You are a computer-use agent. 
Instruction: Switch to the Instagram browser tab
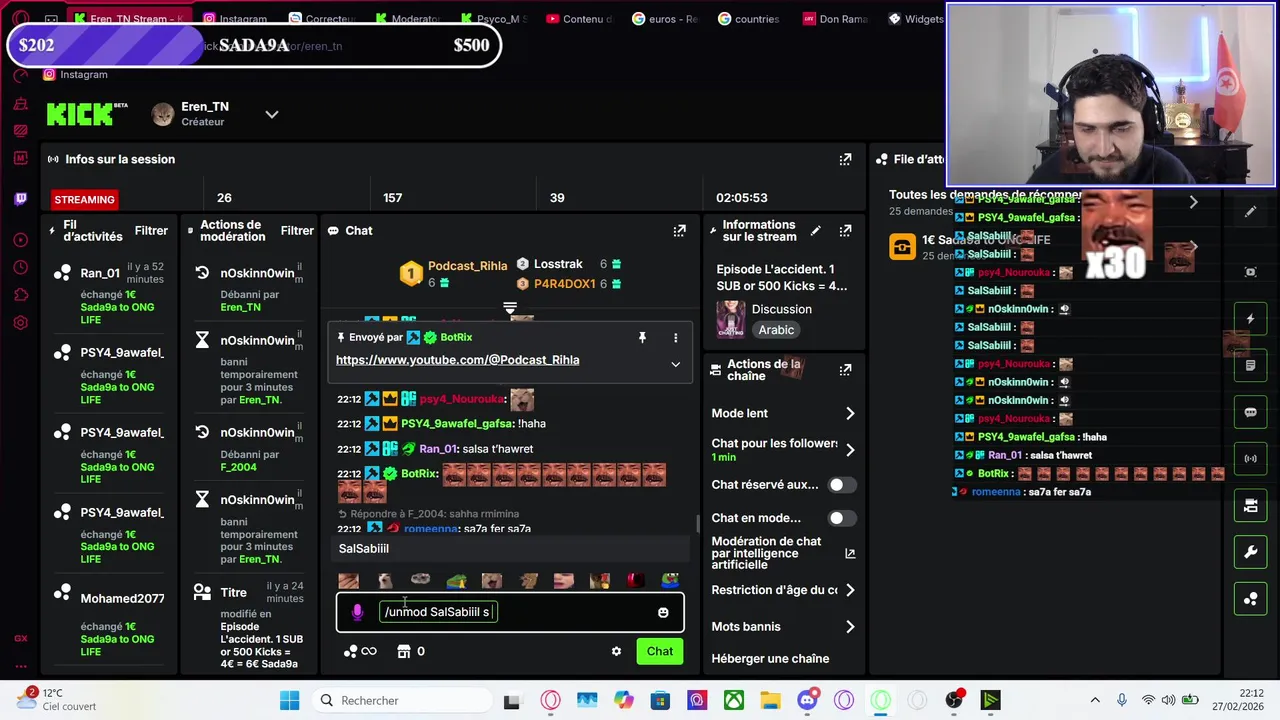pyautogui.click(x=235, y=19)
